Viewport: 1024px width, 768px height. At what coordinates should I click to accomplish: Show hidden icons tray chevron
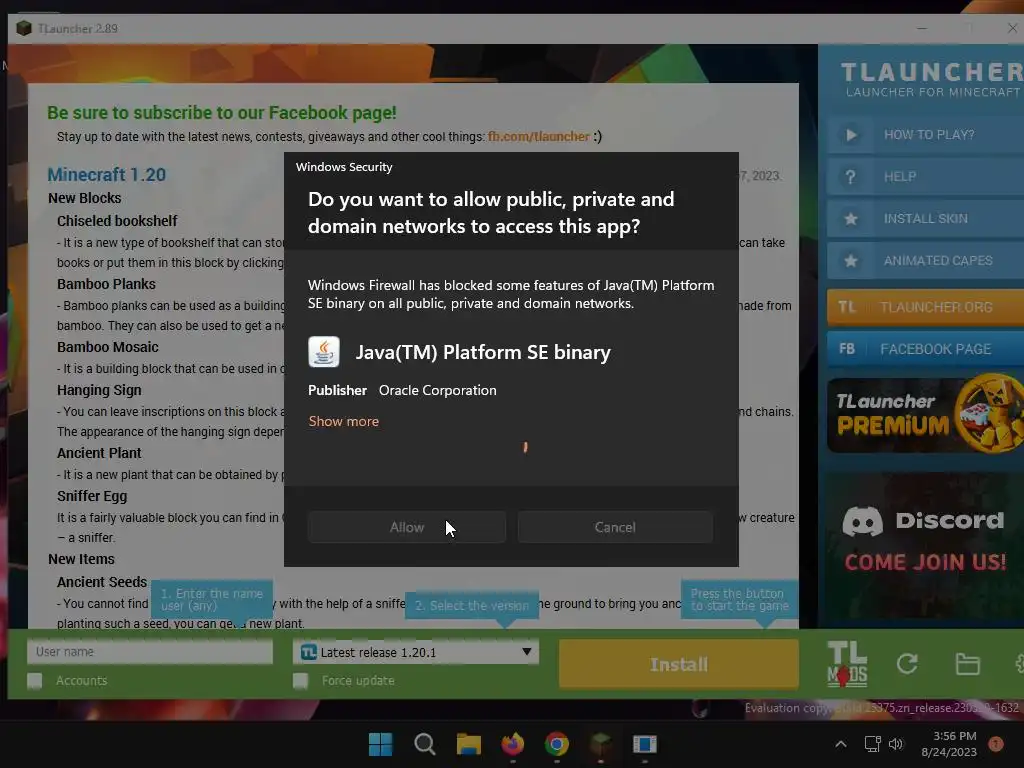tap(841, 744)
